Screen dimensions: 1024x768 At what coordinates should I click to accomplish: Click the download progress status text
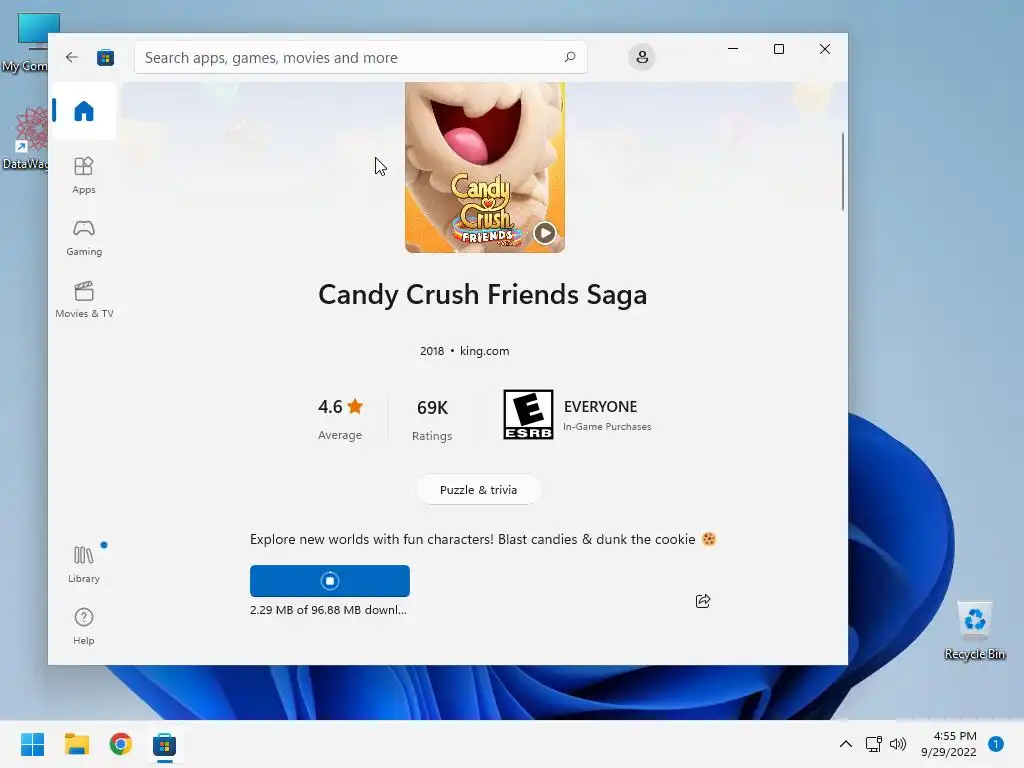pyautogui.click(x=328, y=610)
